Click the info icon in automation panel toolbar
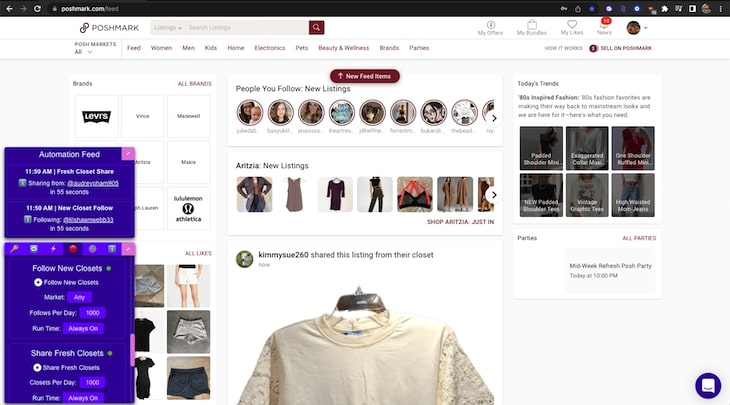730x405 pixels. [x=112, y=249]
